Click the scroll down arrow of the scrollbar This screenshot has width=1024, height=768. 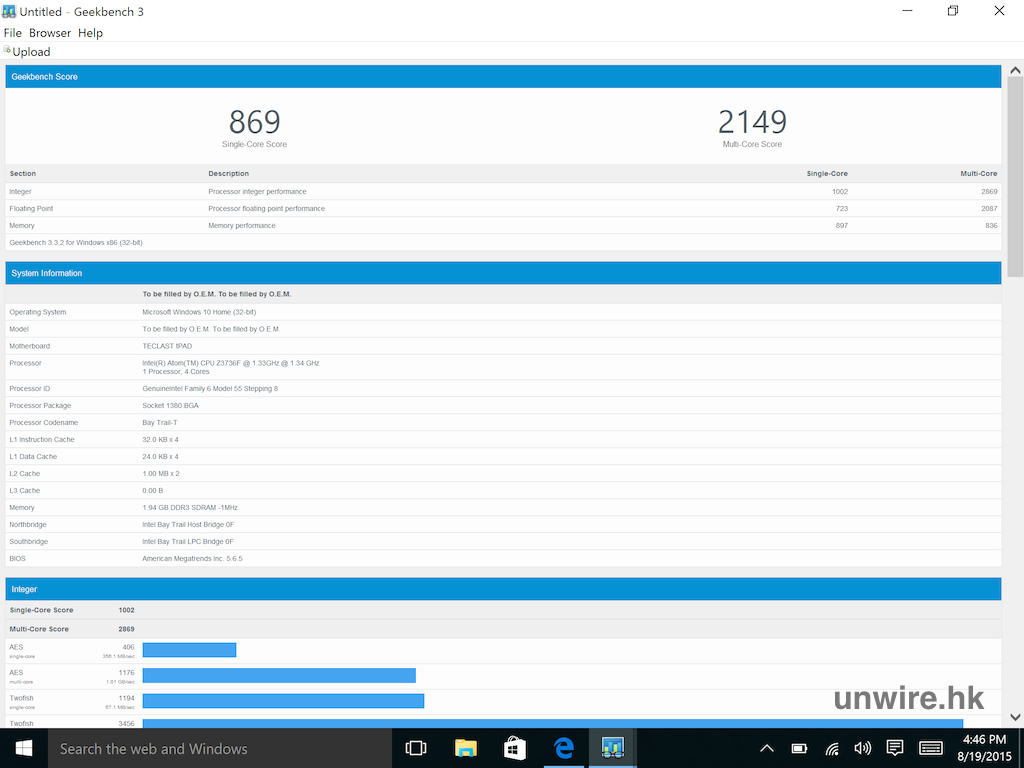click(x=1015, y=717)
